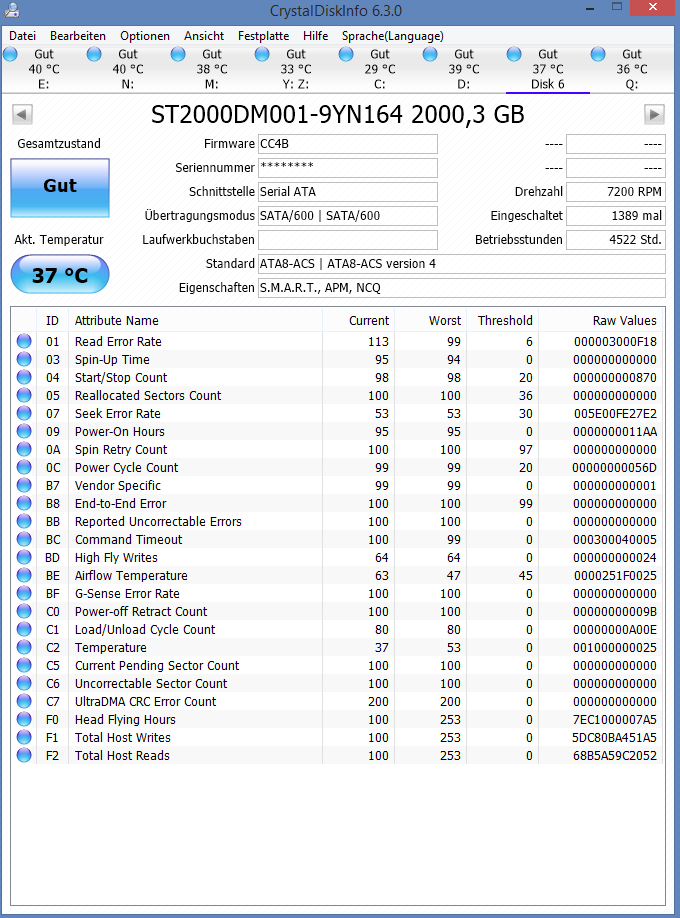Click the Standard field ATA8-ACS

tap(462, 263)
